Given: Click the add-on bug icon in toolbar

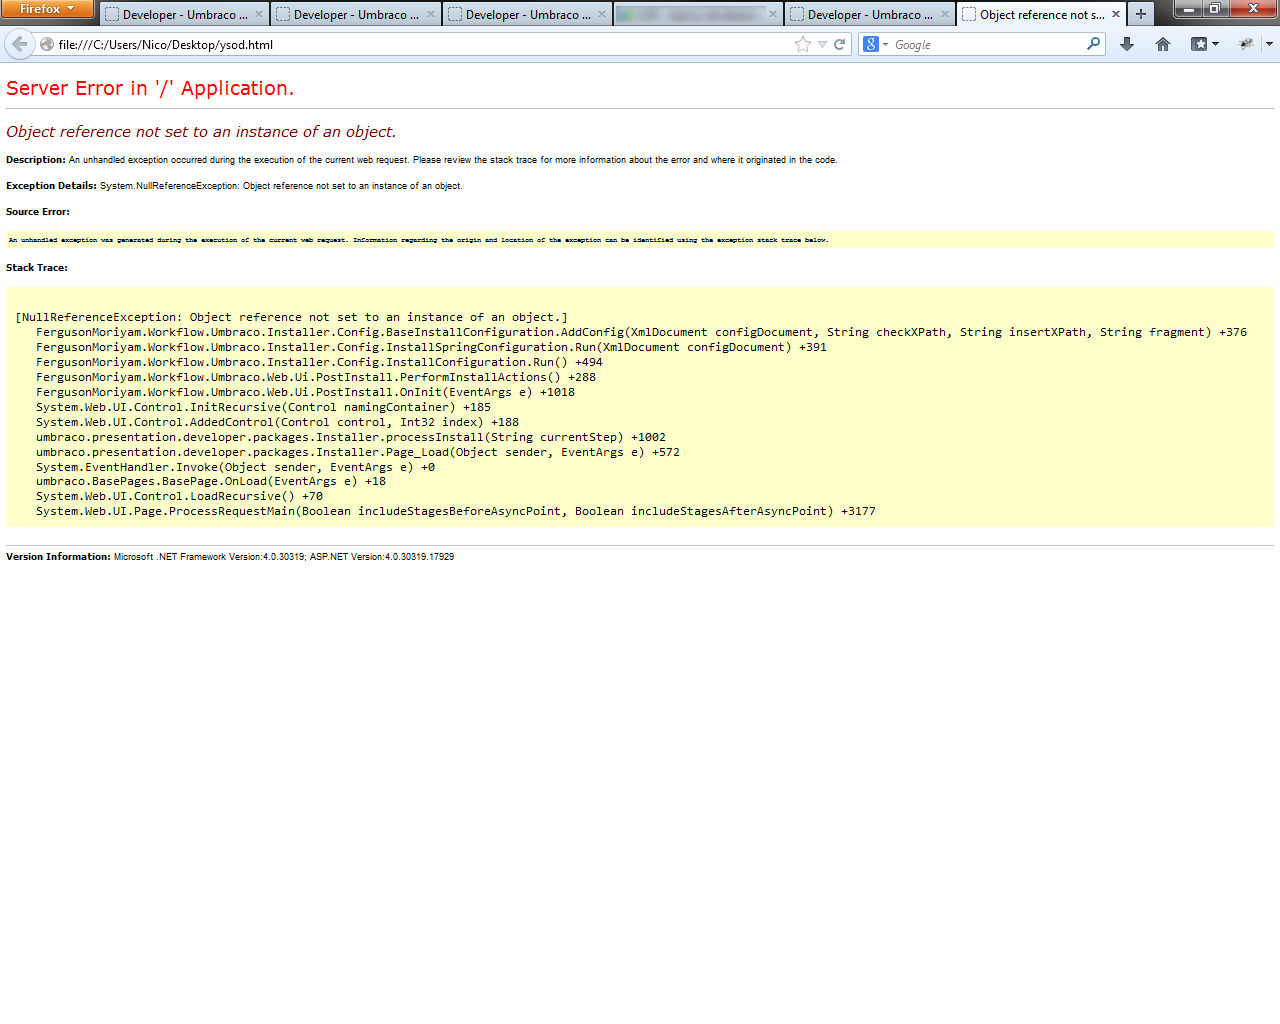Looking at the screenshot, I should [x=1246, y=44].
